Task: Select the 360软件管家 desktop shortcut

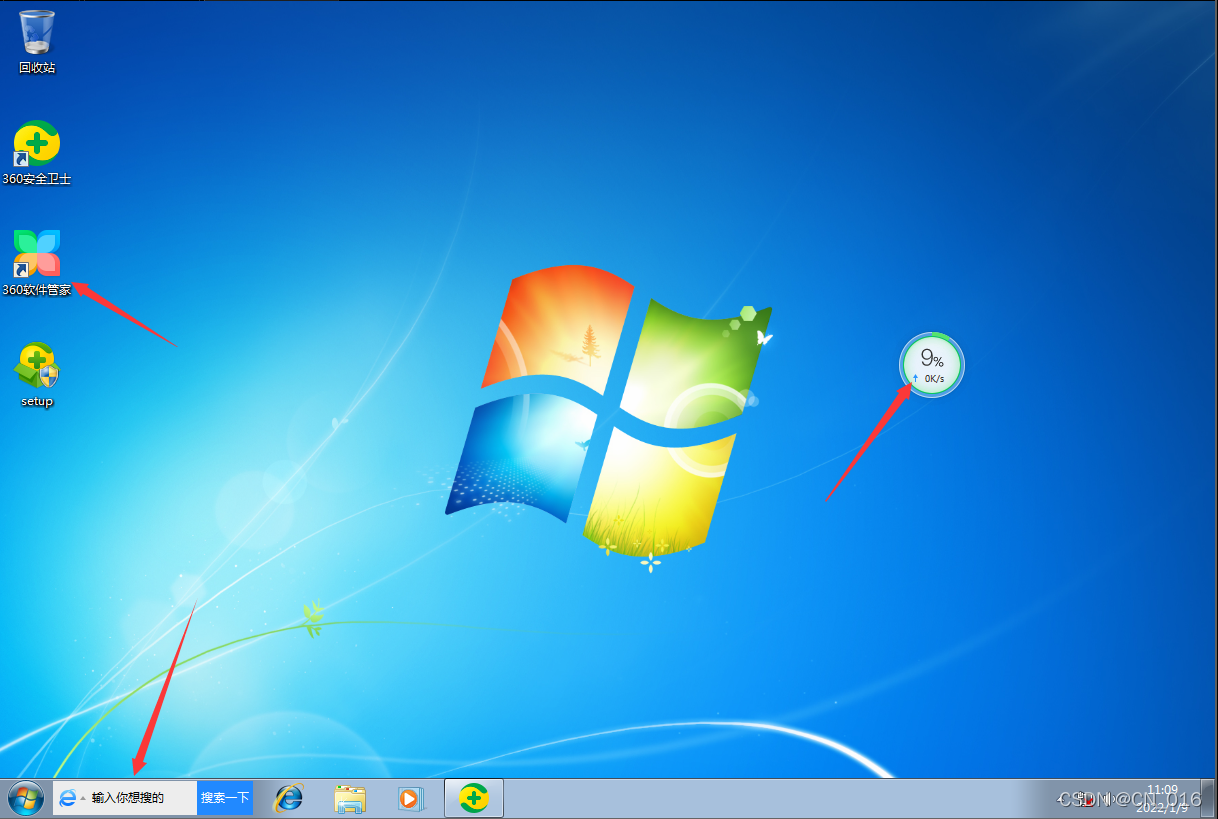Action: point(37,264)
